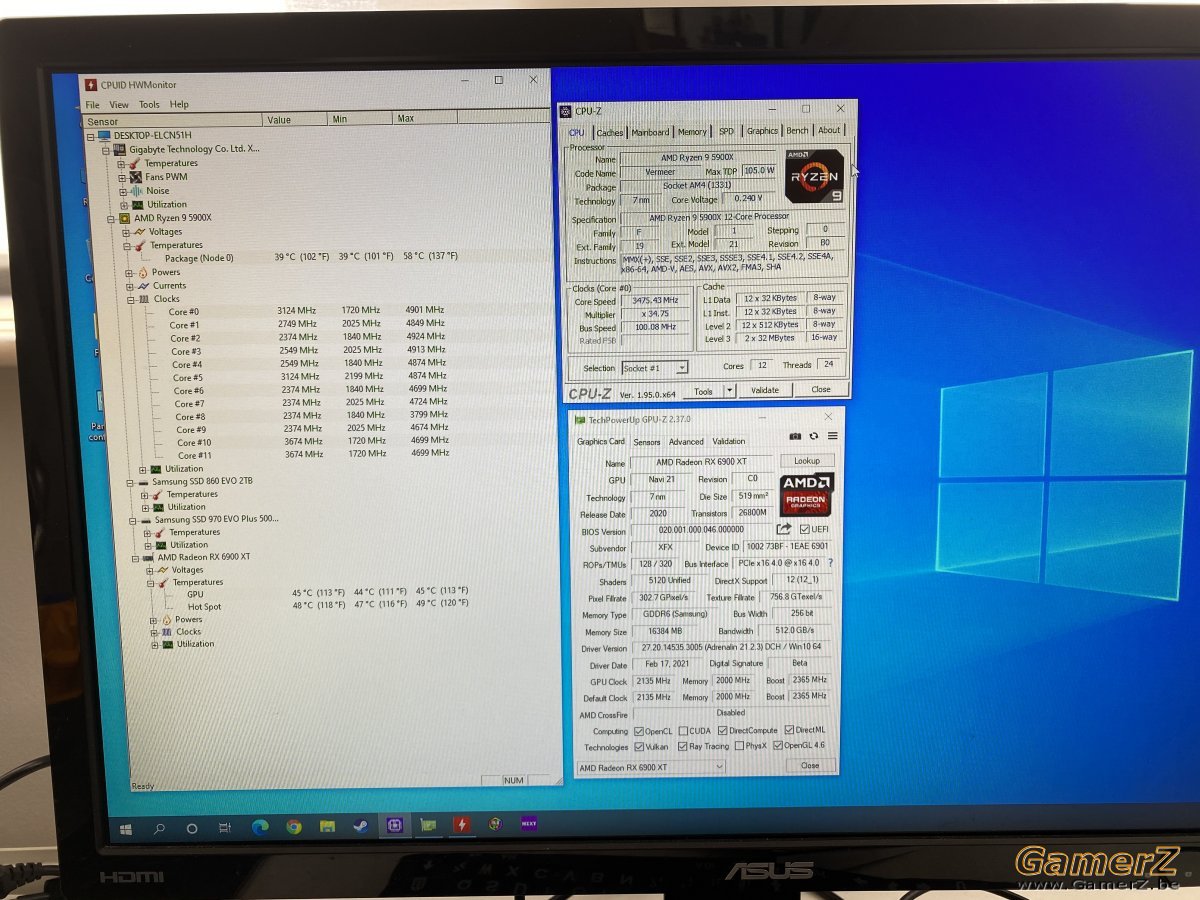Switch to the Sensors tab in GPU-Z
The height and width of the screenshot is (900, 1200).
647,441
